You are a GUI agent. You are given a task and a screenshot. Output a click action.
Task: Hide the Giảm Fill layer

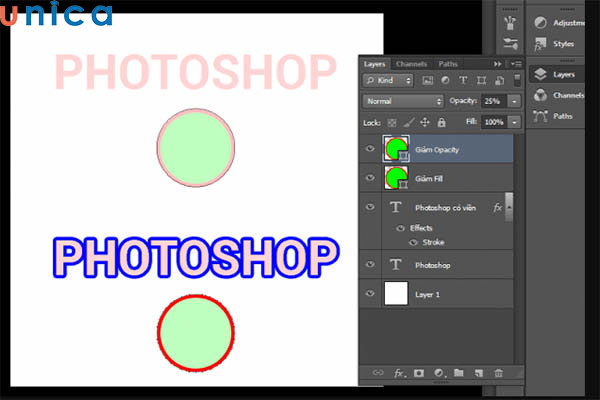pyautogui.click(x=370, y=178)
